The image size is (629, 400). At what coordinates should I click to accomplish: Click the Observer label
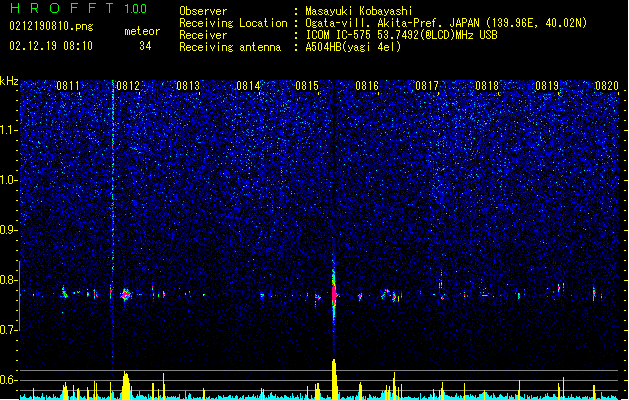(203, 11)
